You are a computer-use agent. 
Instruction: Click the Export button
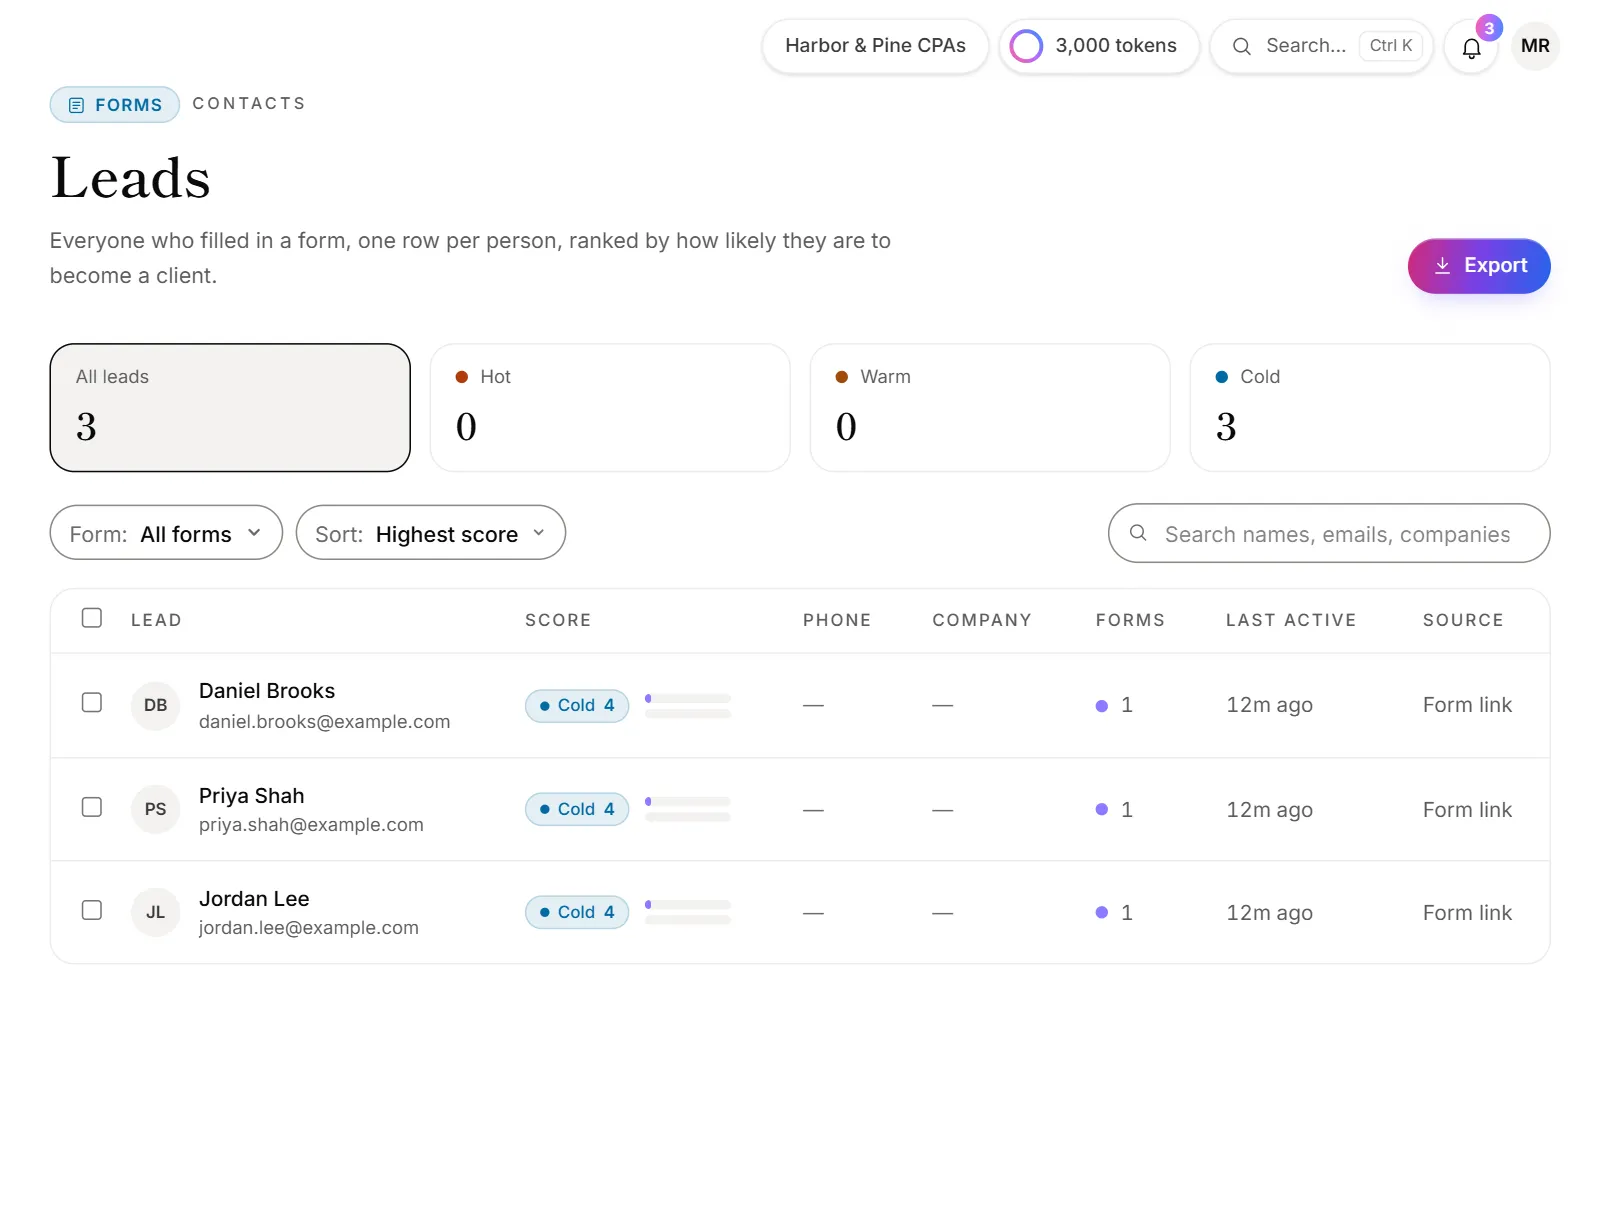pyautogui.click(x=1479, y=266)
